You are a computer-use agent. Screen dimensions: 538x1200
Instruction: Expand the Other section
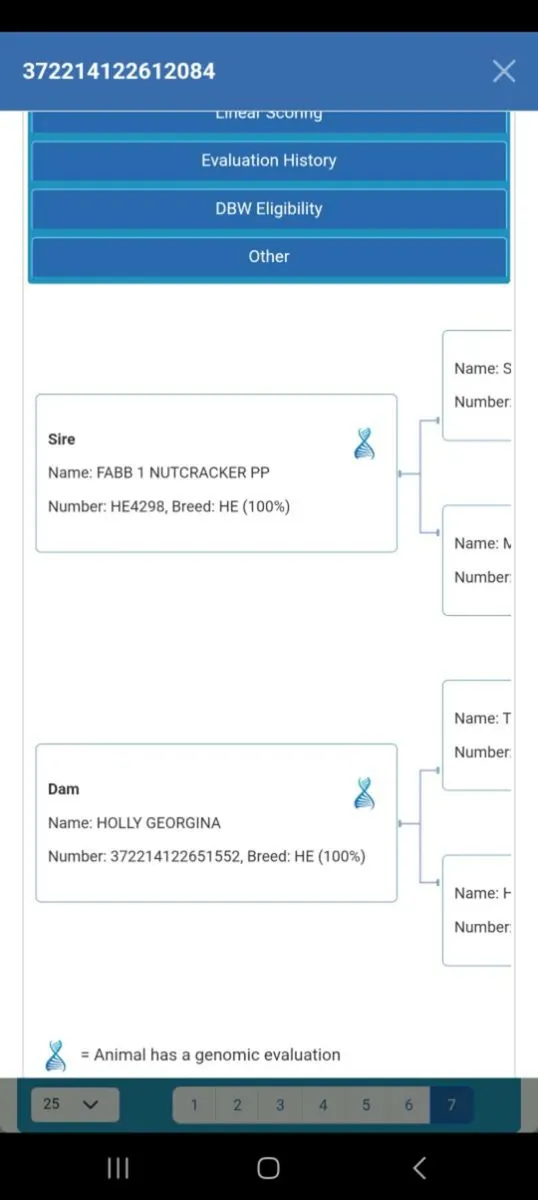coord(269,256)
